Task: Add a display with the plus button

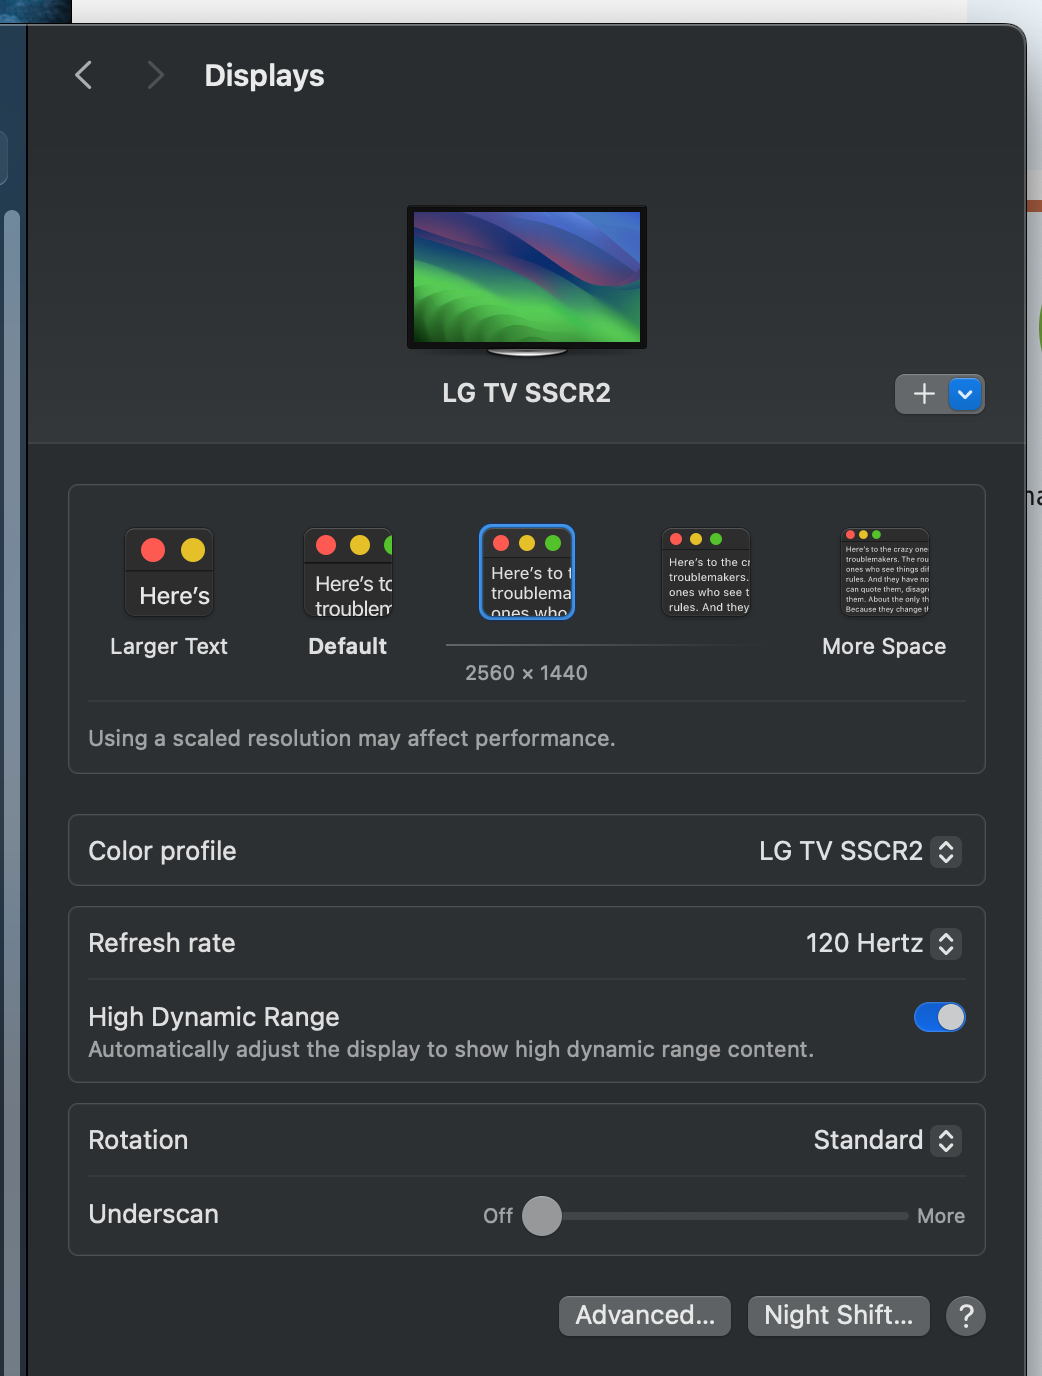Action: click(922, 394)
